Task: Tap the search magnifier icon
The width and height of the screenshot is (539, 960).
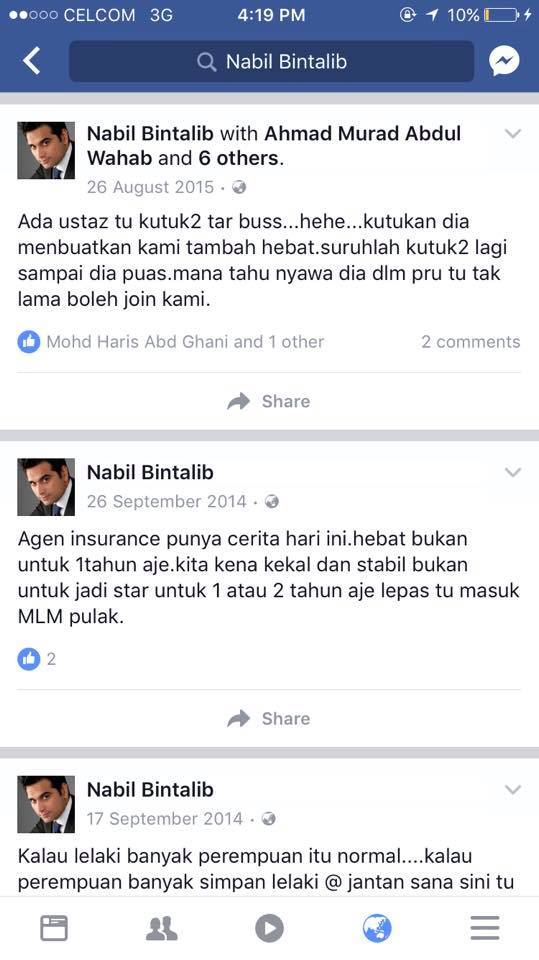Action: click(x=206, y=62)
